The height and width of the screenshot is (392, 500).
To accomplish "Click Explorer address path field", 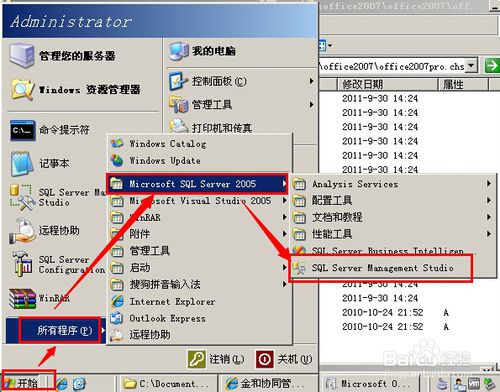I will [392, 66].
